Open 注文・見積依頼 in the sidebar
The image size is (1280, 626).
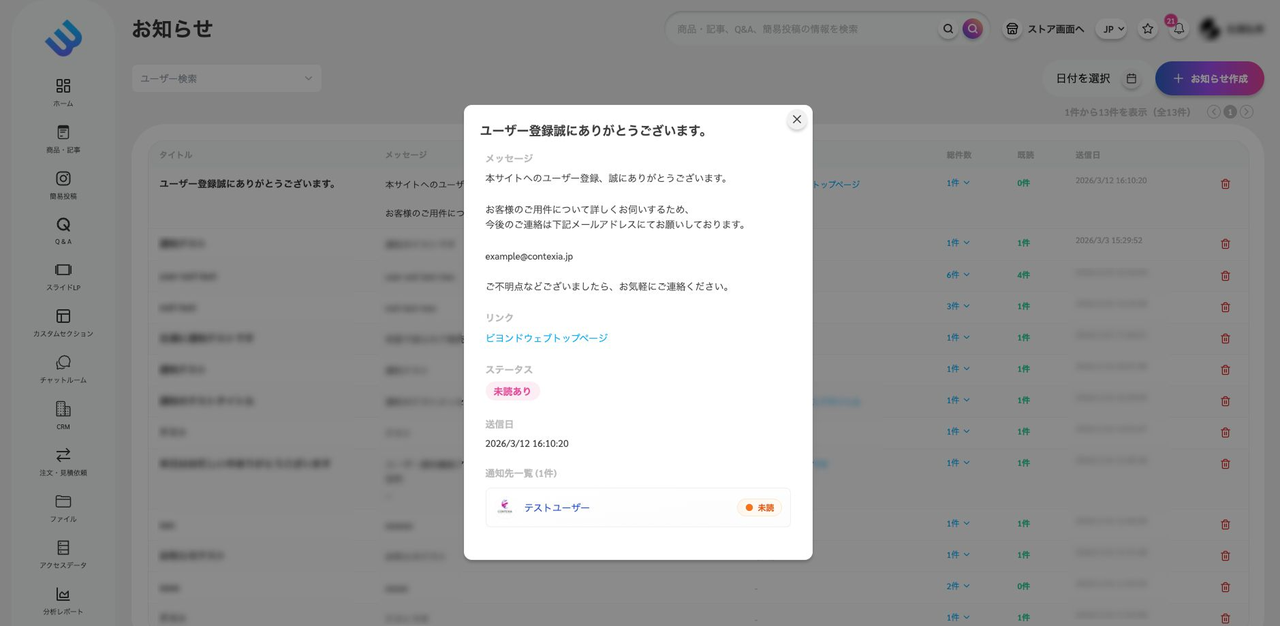click(63, 460)
